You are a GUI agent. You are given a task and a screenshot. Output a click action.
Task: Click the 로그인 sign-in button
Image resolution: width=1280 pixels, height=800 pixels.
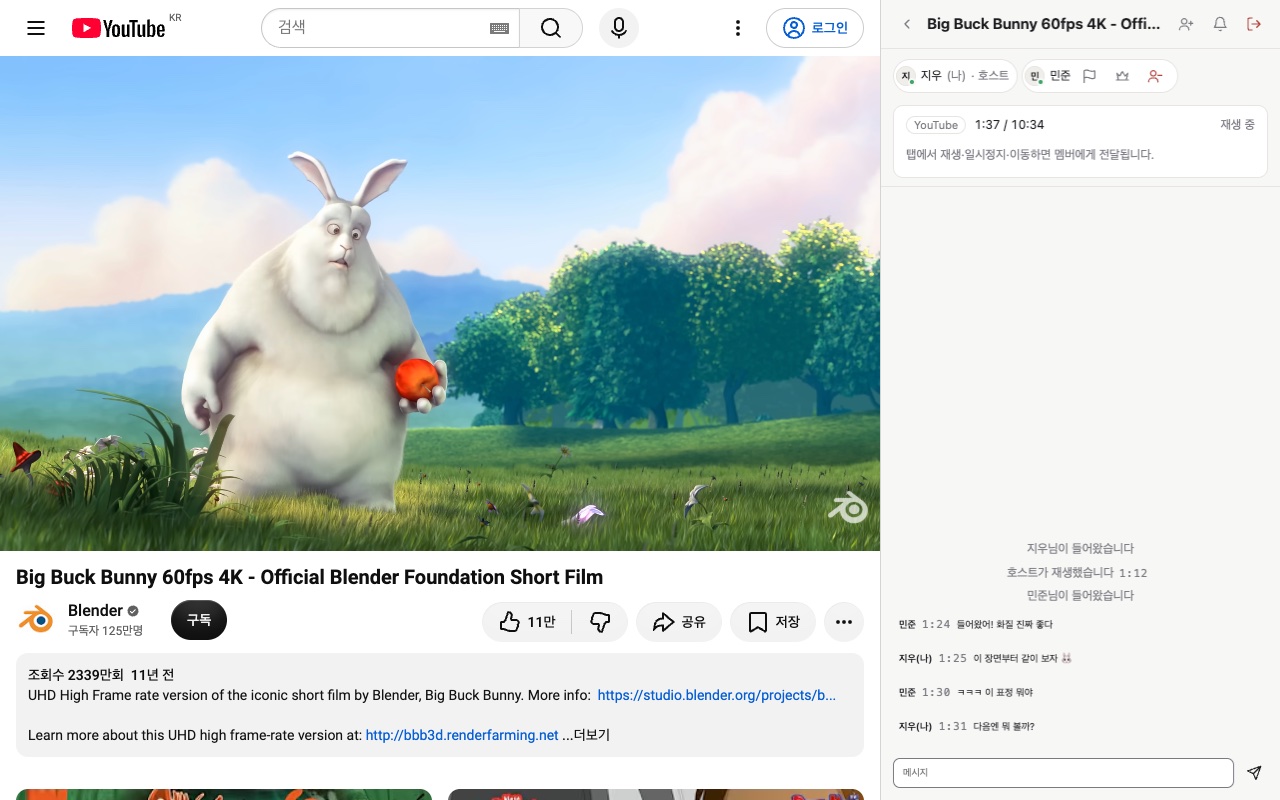815,28
